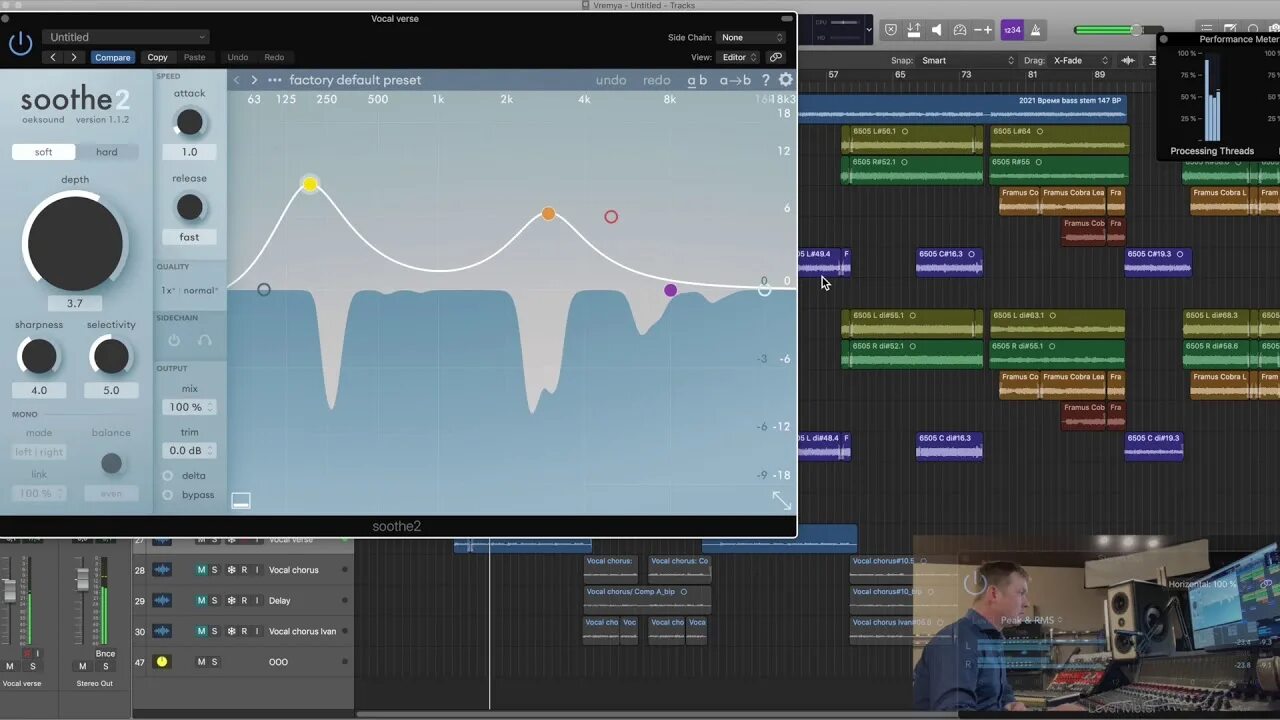
Task: Toggle sidechain listen headphones icon
Action: click(205, 340)
